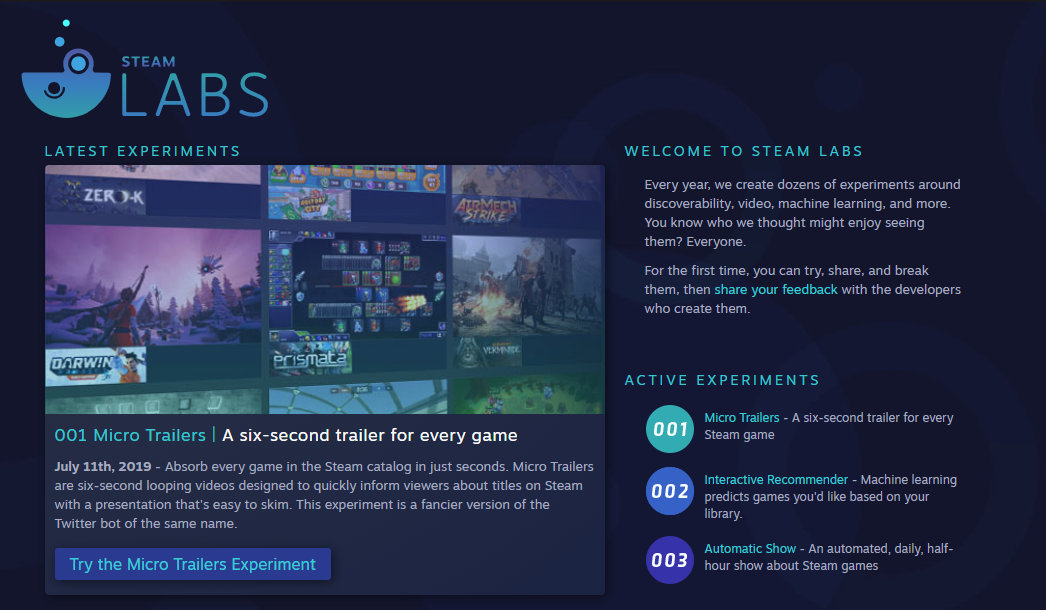1046x610 pixels.
Task: Click the Active Experiments heading
Action: click(x=722, y=380)
